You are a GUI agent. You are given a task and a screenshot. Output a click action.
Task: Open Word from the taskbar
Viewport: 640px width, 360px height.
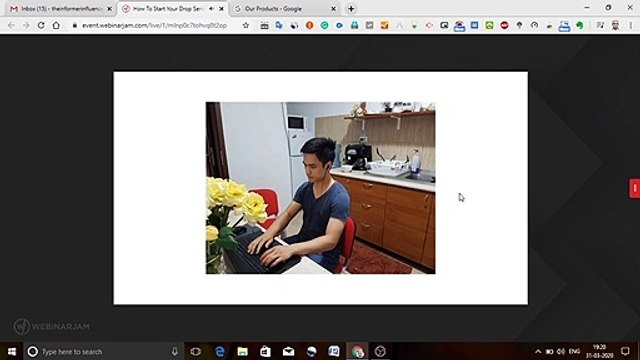[x=334, y=351]
